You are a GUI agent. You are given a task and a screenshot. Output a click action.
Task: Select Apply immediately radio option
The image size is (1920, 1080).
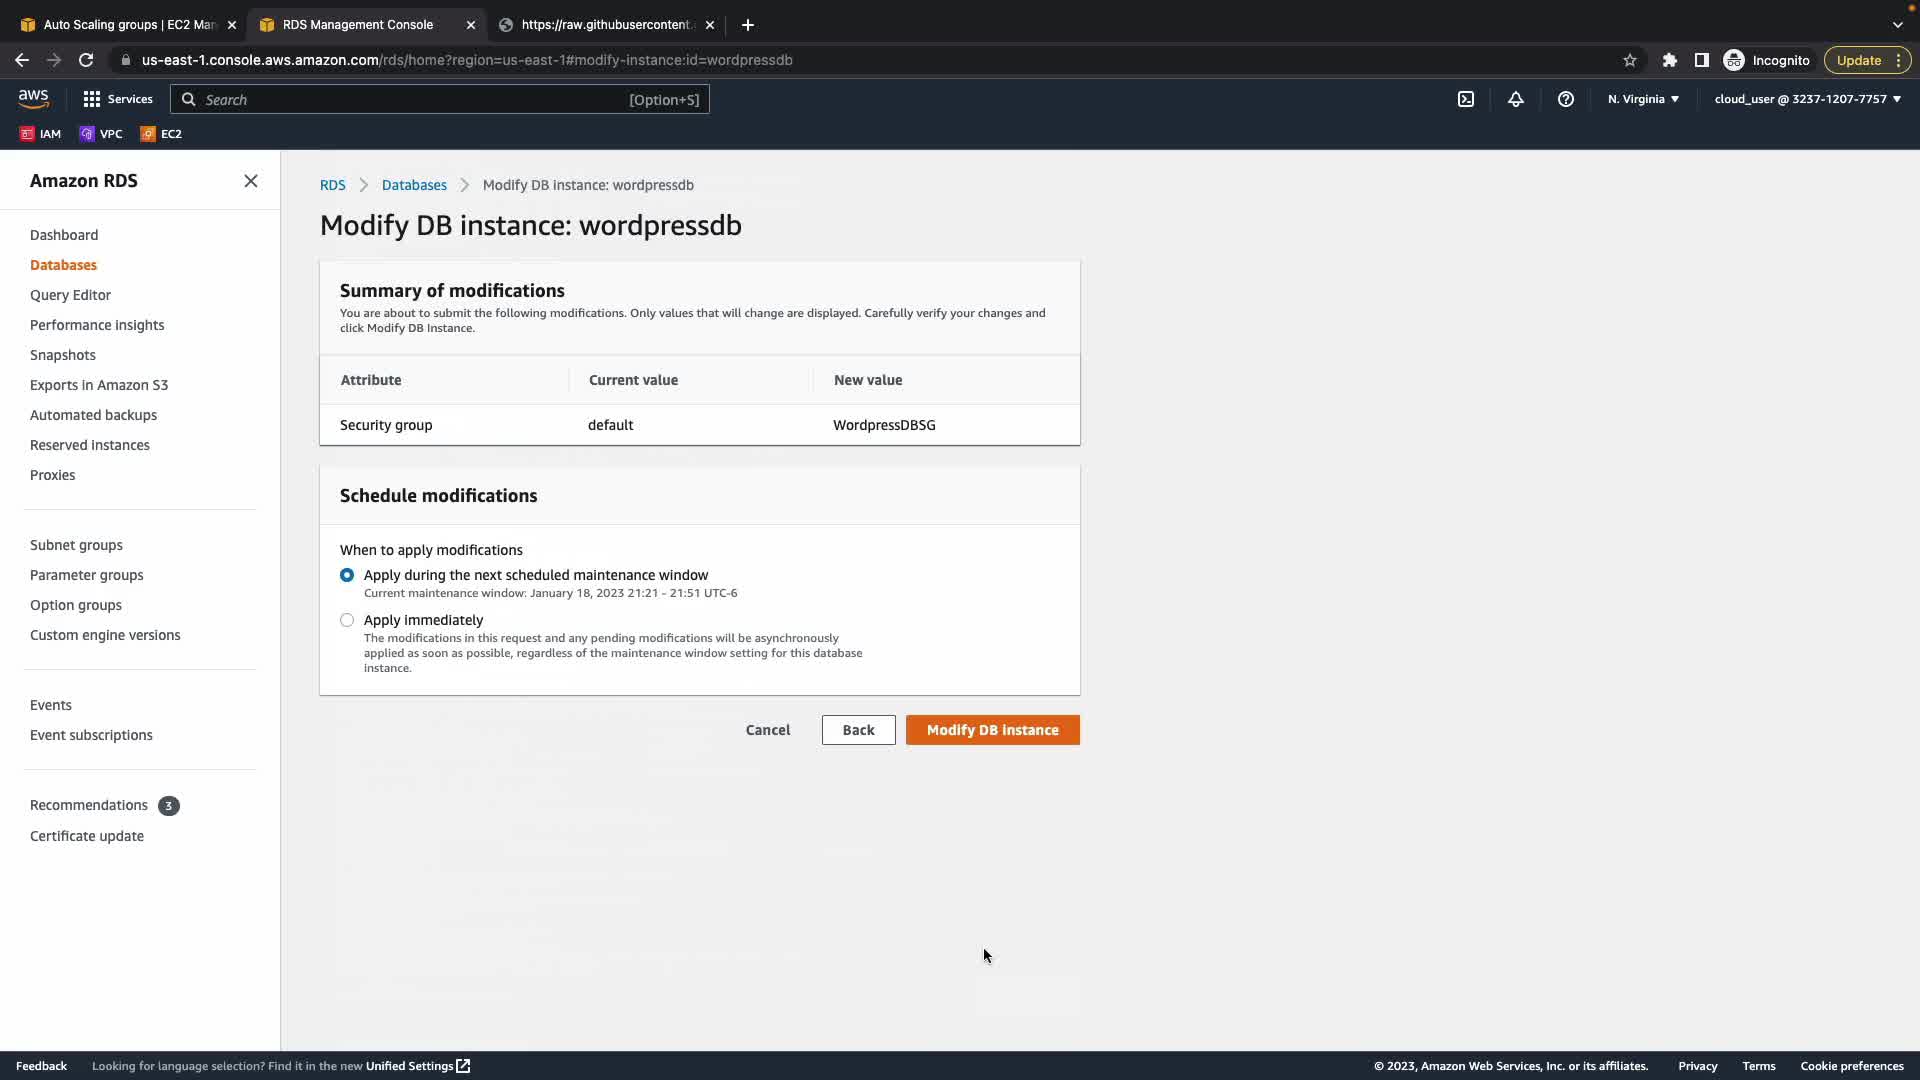[x=347, y=620]
